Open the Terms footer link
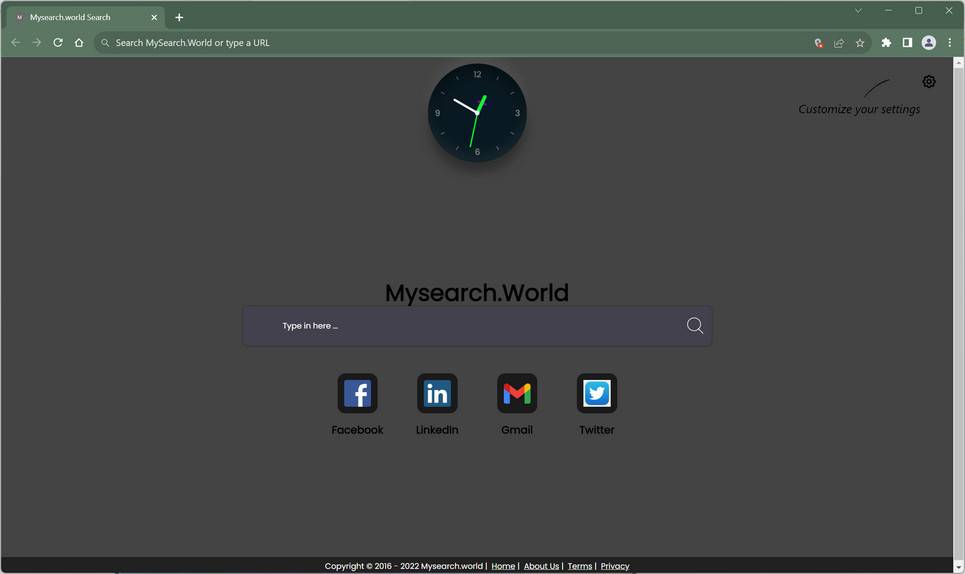 click(580, 566)
